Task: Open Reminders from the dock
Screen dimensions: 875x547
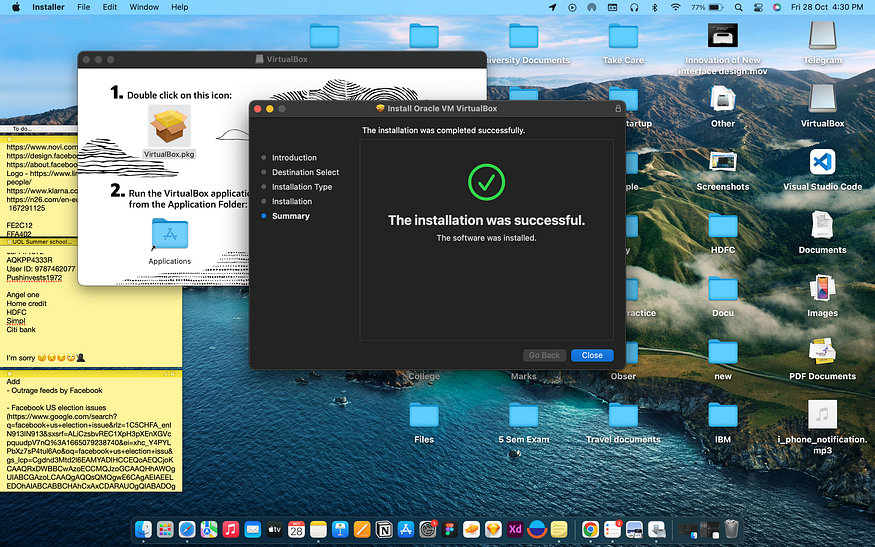Action: click(612, 529)
